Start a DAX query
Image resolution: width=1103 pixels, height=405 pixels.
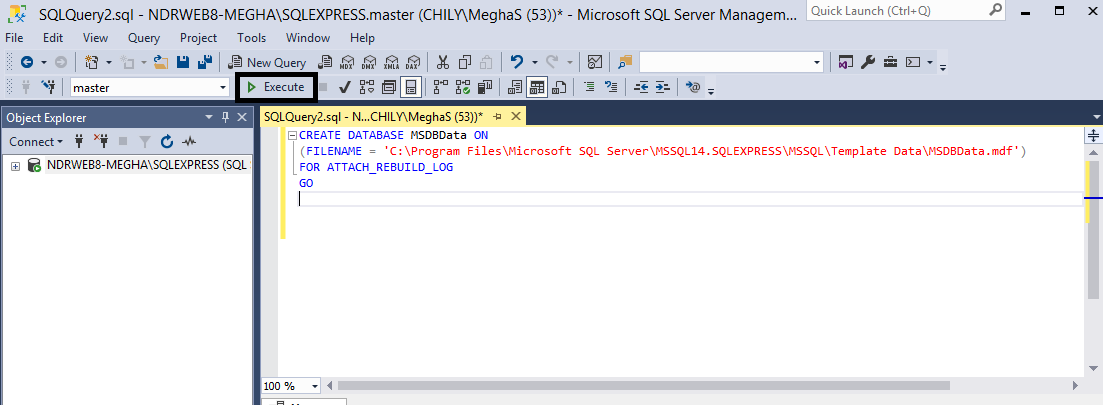click(413, 63)
